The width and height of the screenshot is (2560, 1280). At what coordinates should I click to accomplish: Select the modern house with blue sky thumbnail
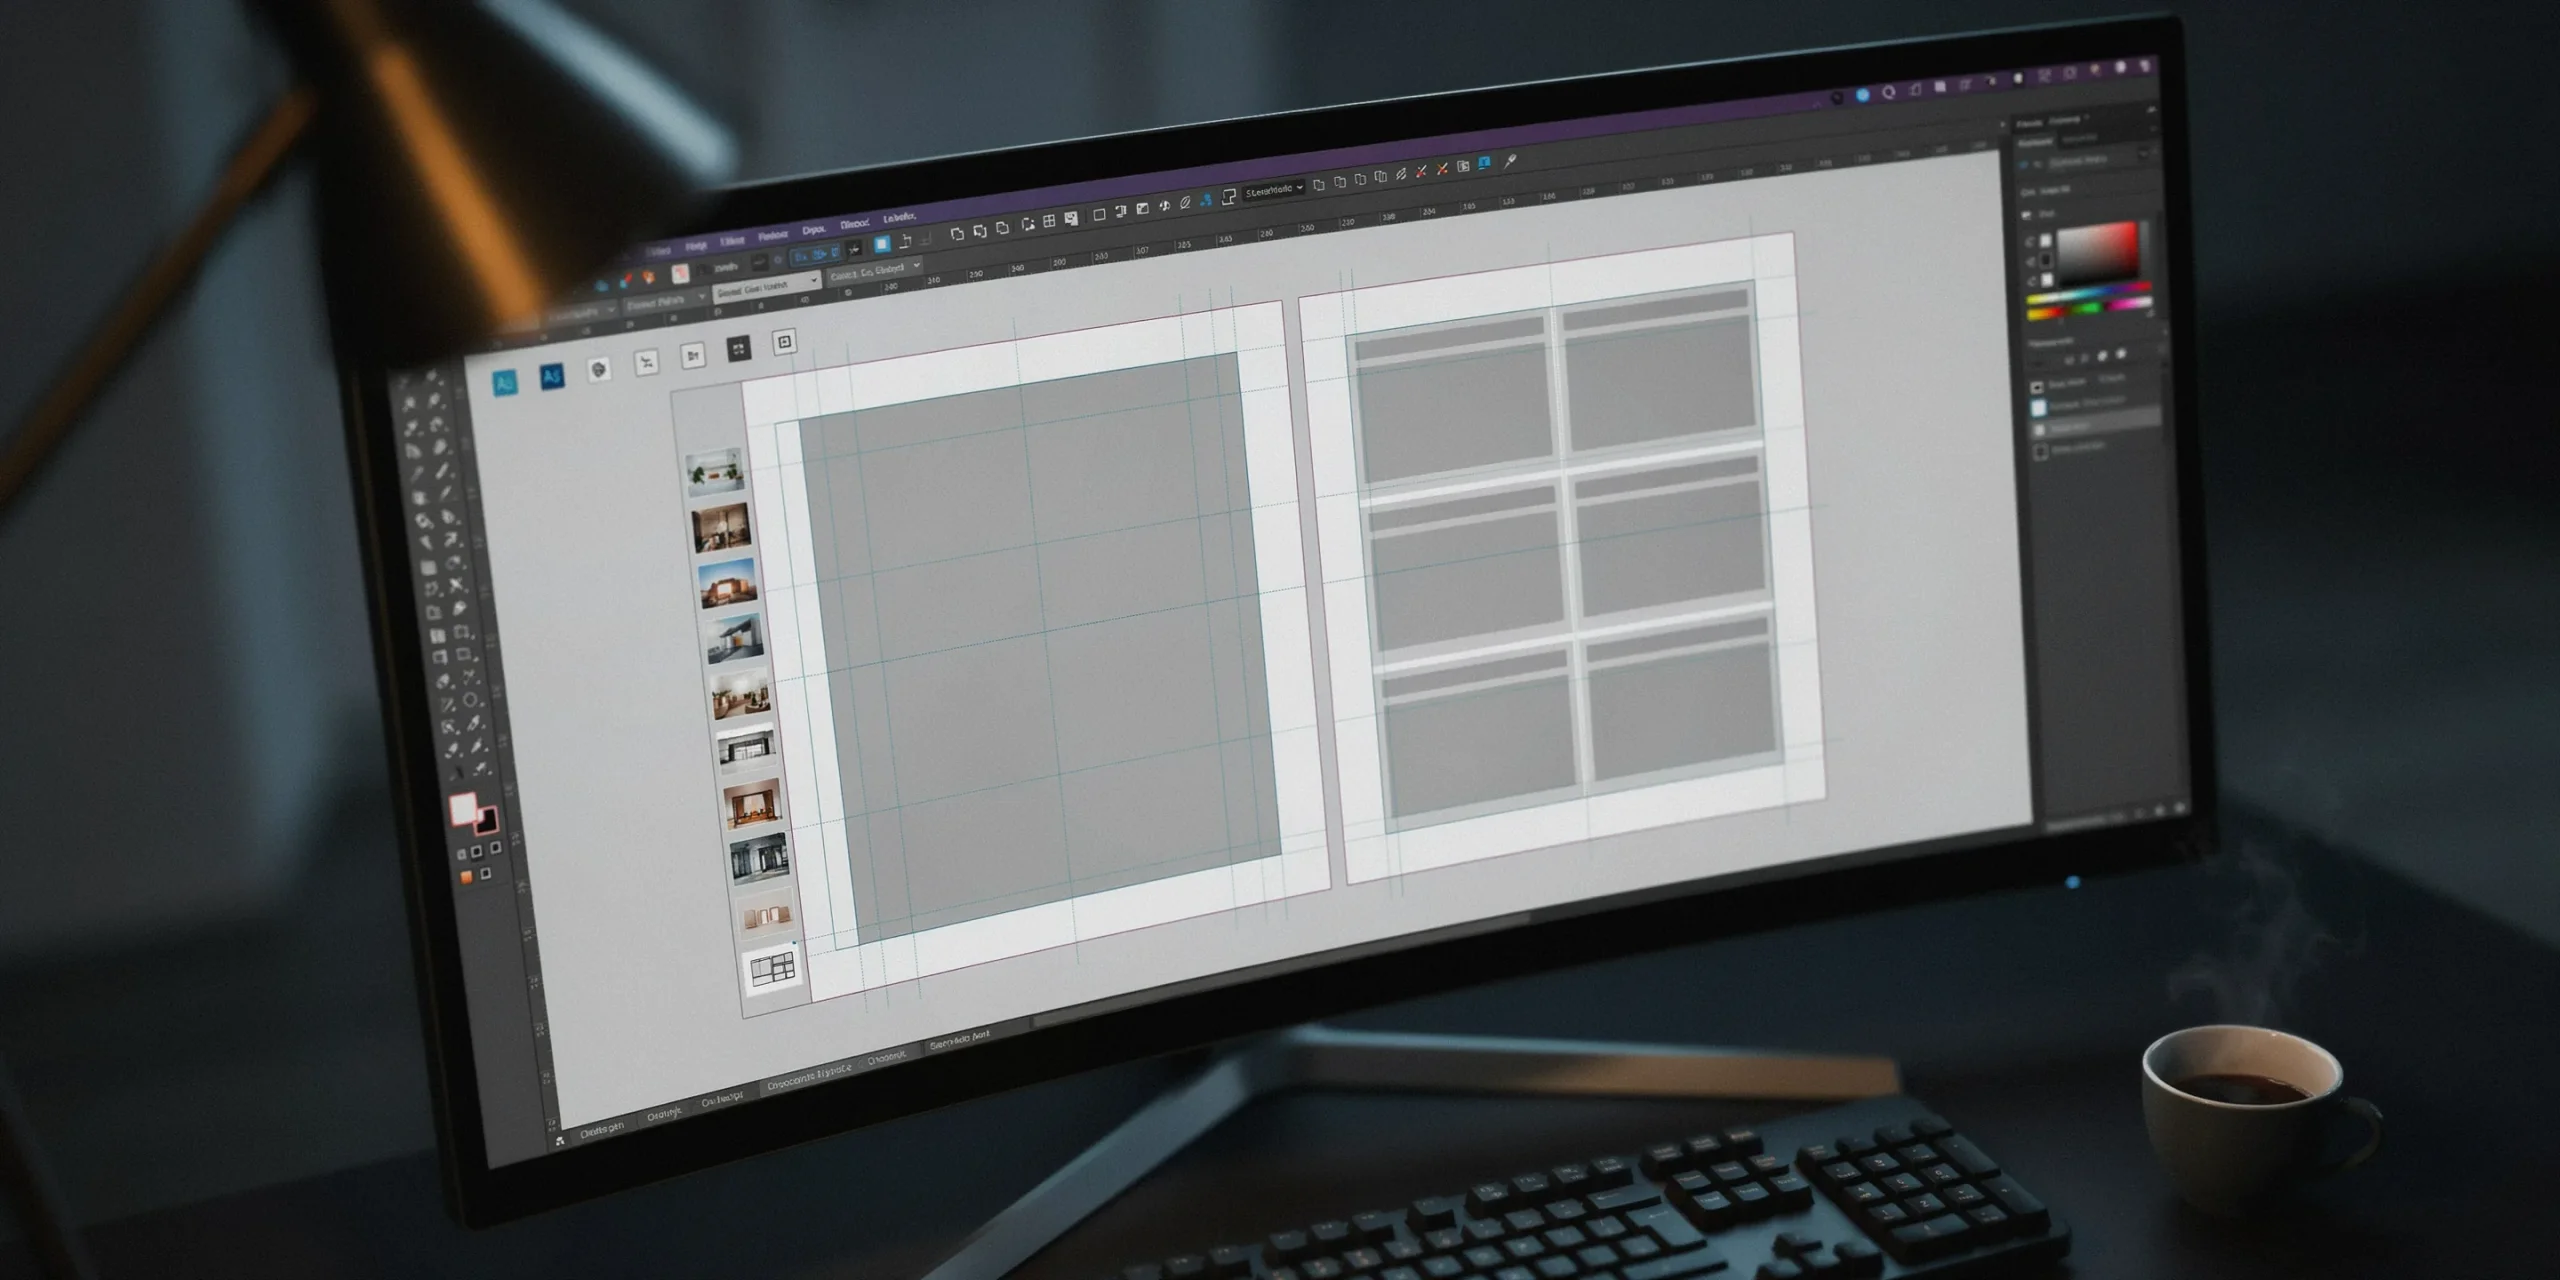735,639
